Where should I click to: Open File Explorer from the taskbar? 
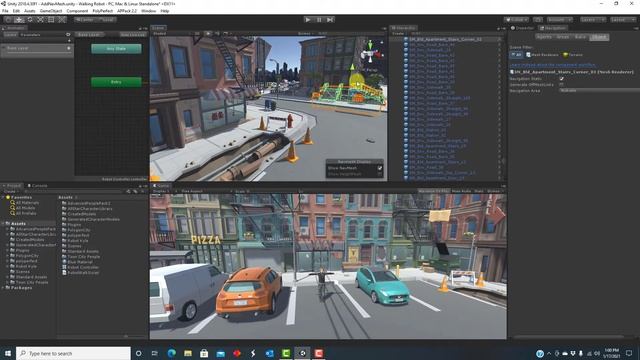tap(188, 353)
